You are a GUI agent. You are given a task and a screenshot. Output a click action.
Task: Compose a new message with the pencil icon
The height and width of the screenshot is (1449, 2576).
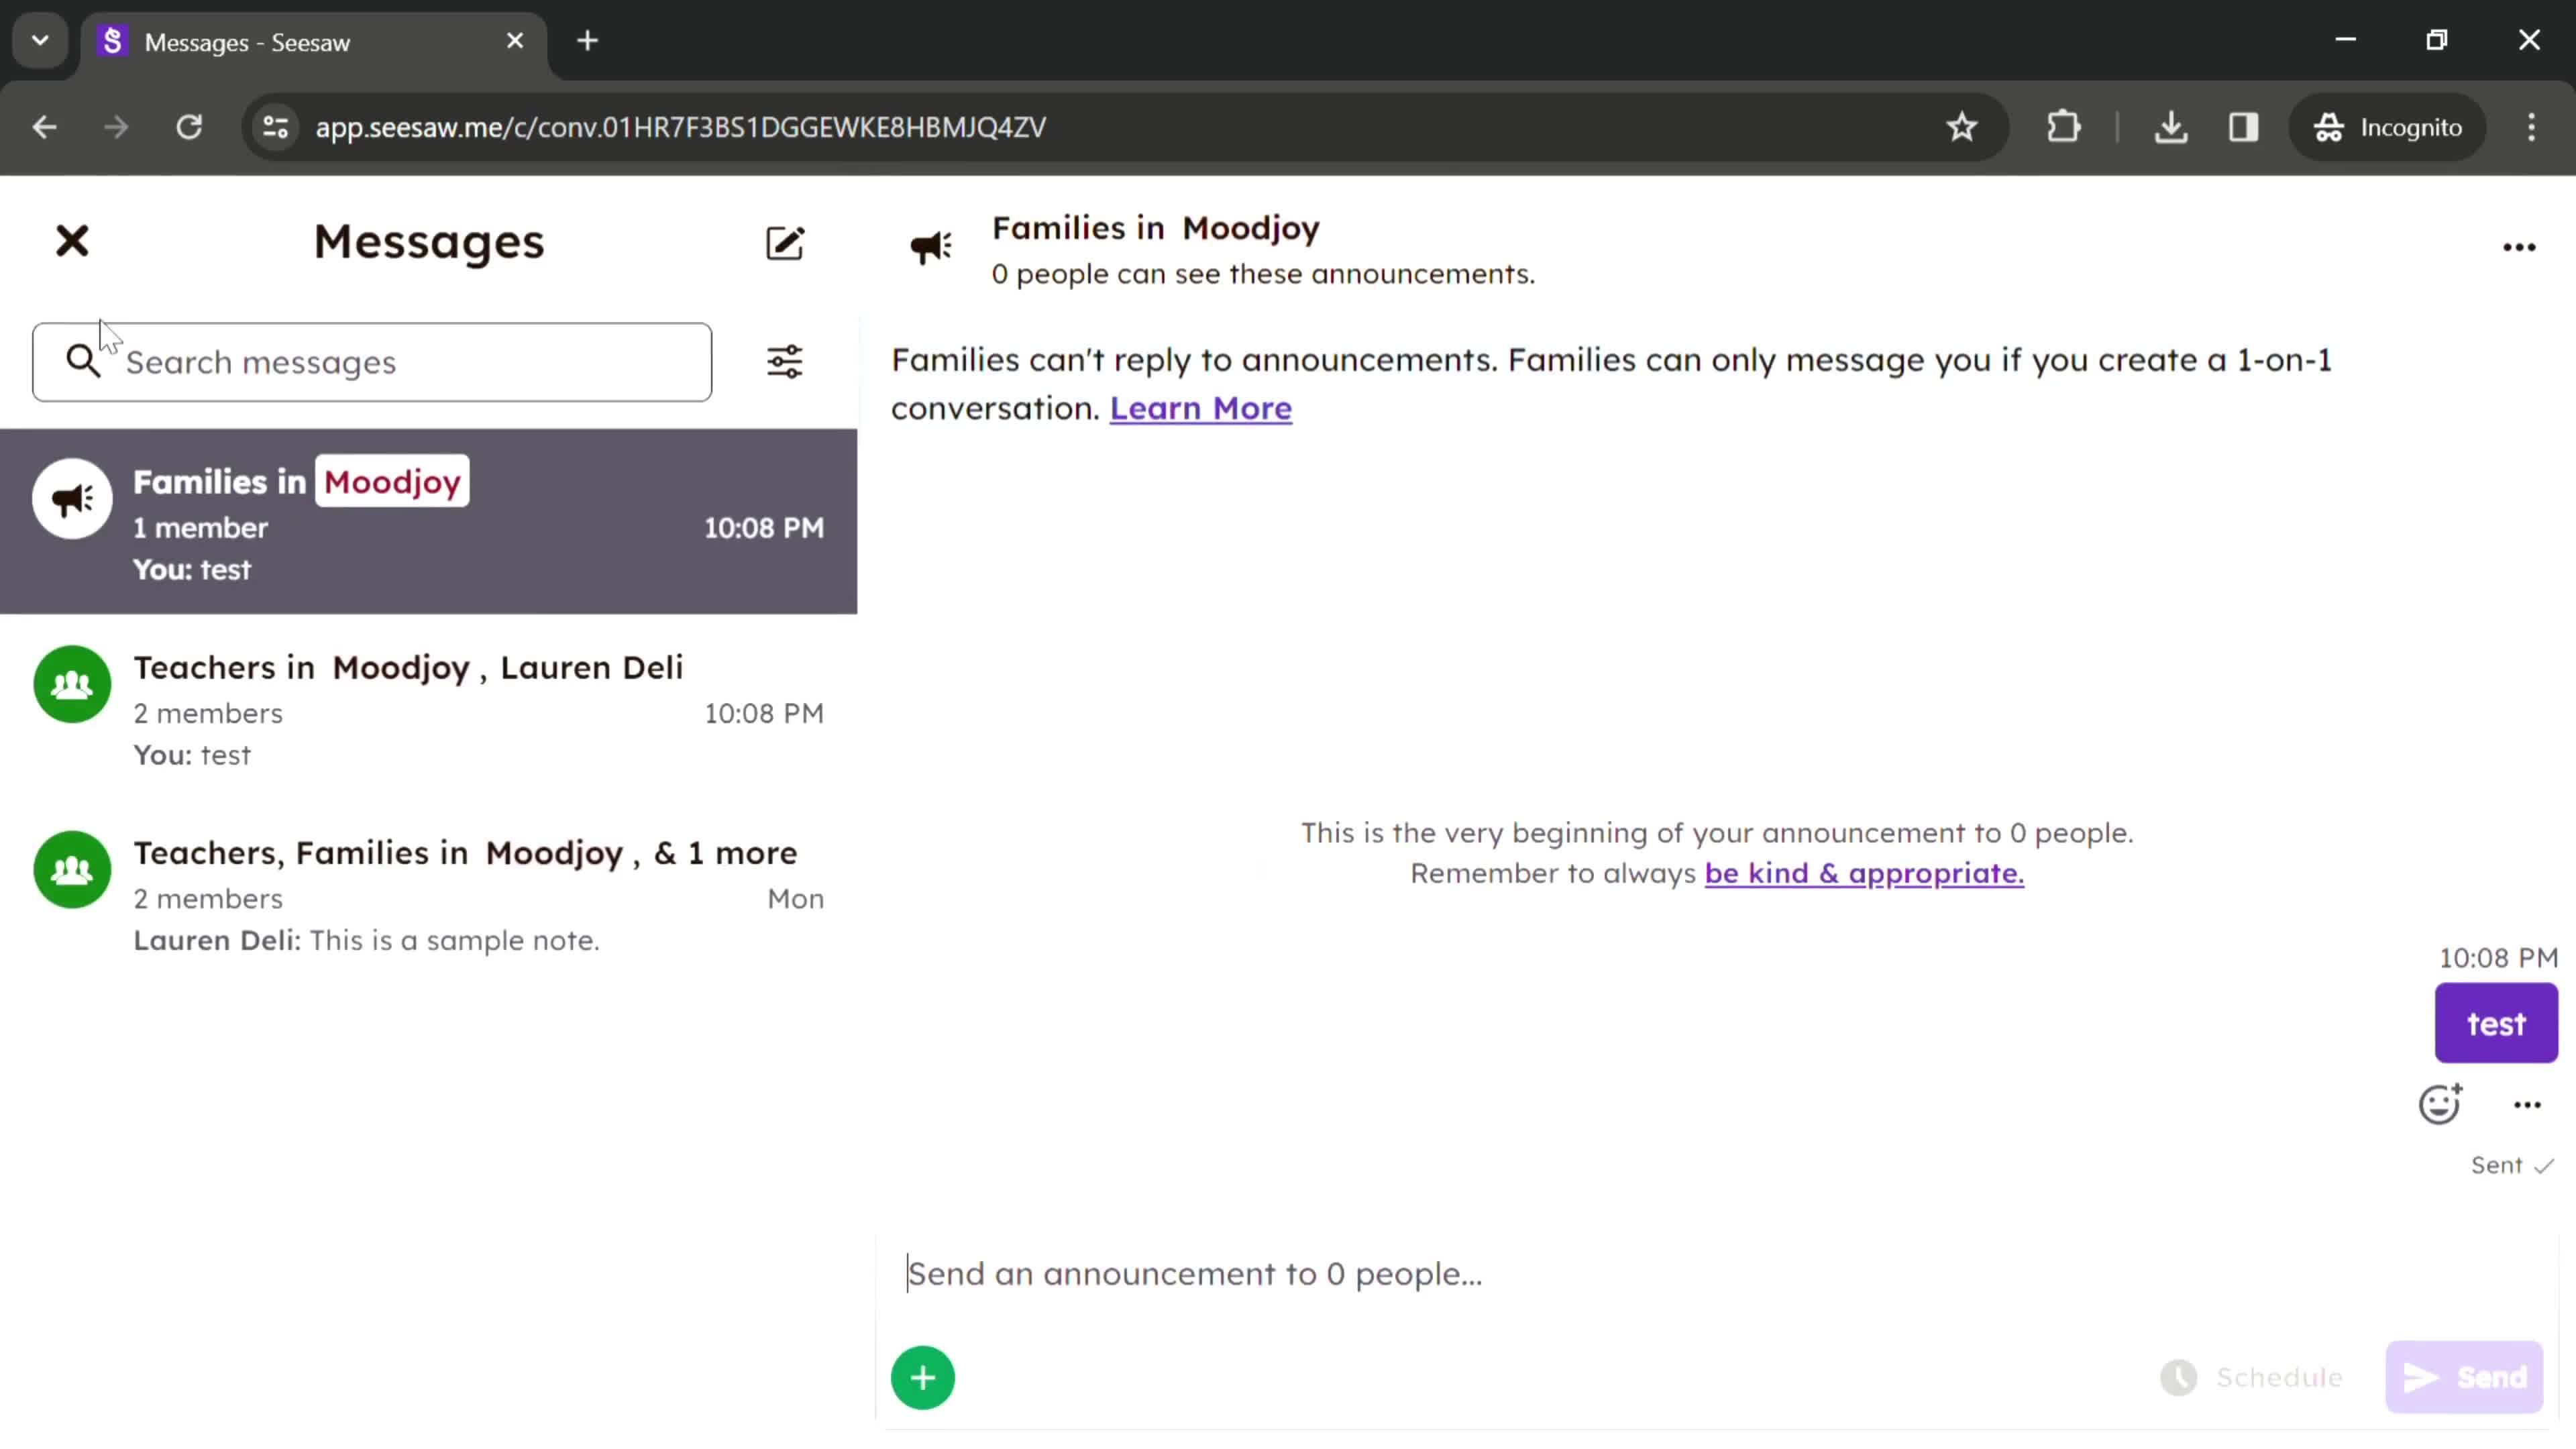(785, 243)
